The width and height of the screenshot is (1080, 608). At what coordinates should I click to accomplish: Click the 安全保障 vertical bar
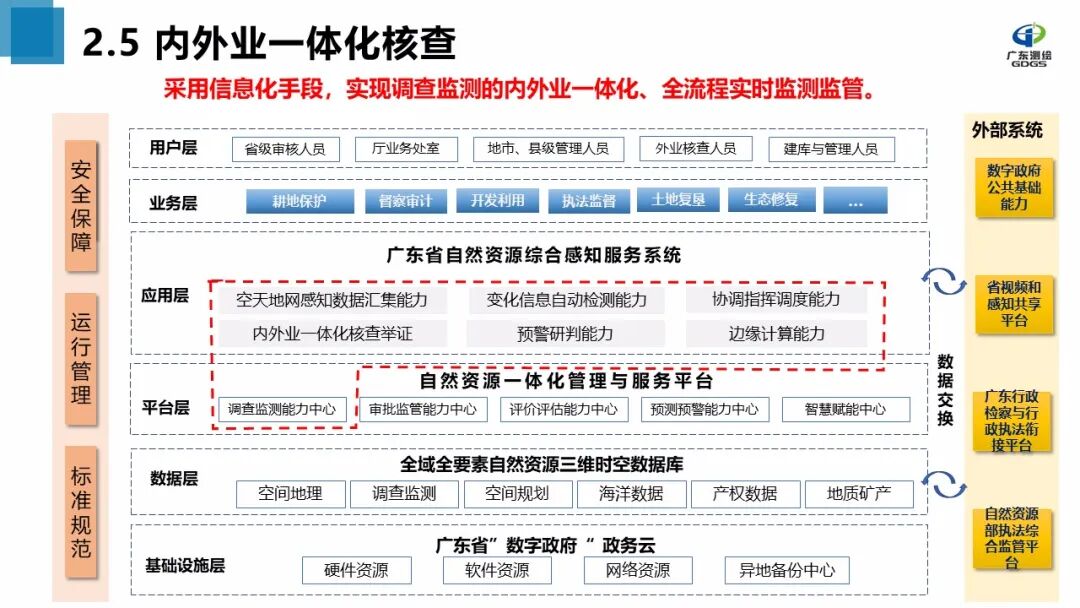[81, 206]
